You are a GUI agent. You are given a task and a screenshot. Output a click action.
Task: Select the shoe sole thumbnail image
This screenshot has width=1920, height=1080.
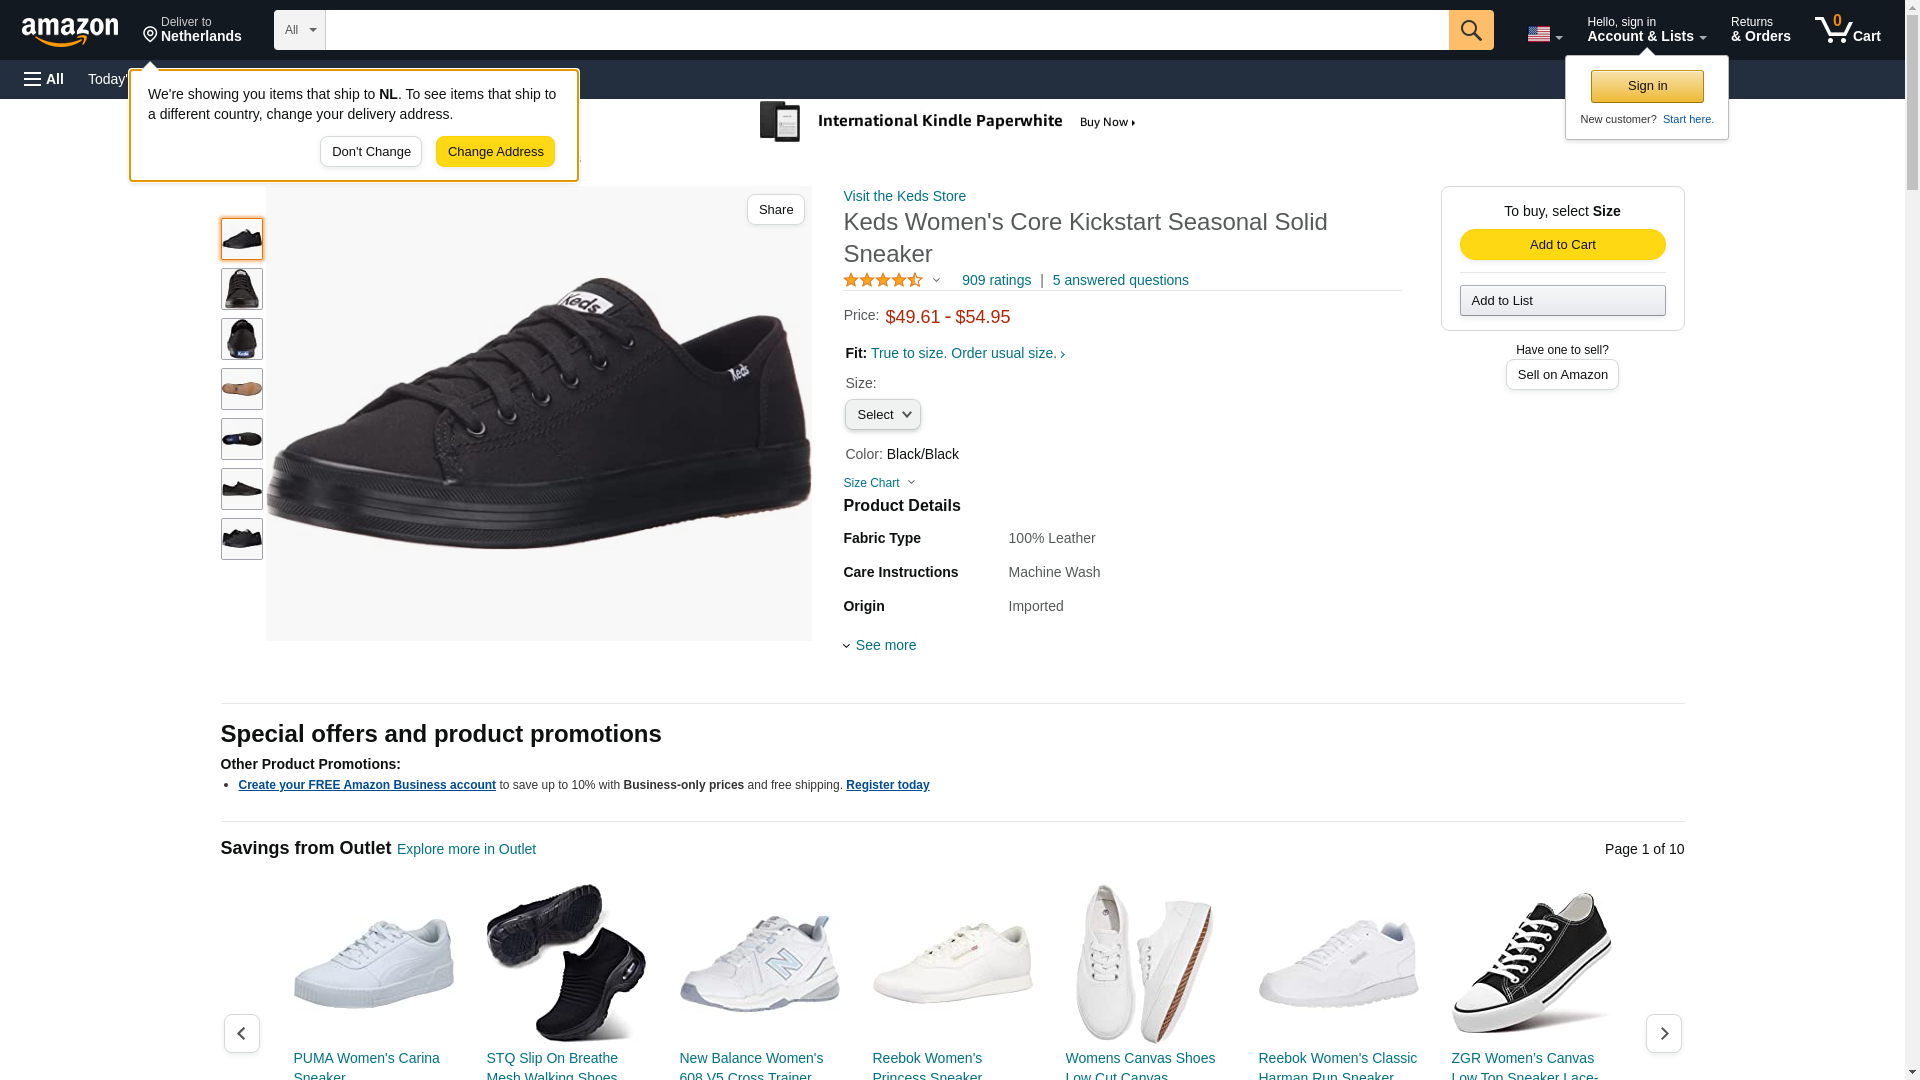[x=242, y=389]
